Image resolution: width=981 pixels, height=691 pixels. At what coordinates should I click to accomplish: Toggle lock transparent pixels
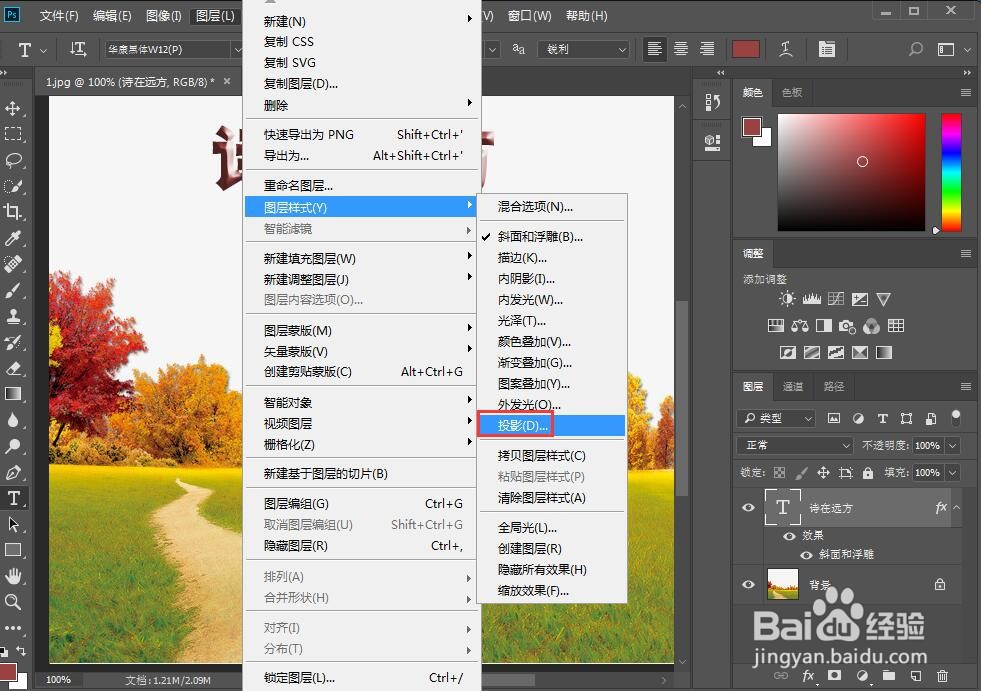coord(780,473)
